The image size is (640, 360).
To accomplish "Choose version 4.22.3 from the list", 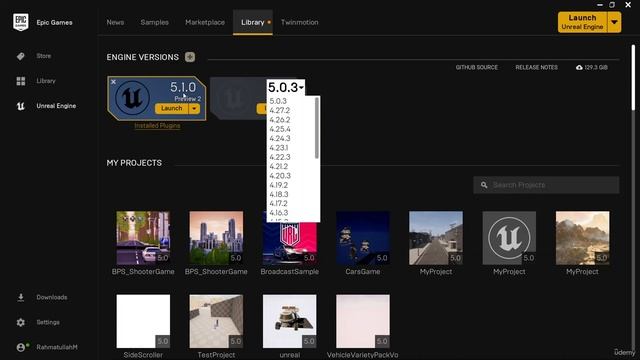I will click(280, 157).
